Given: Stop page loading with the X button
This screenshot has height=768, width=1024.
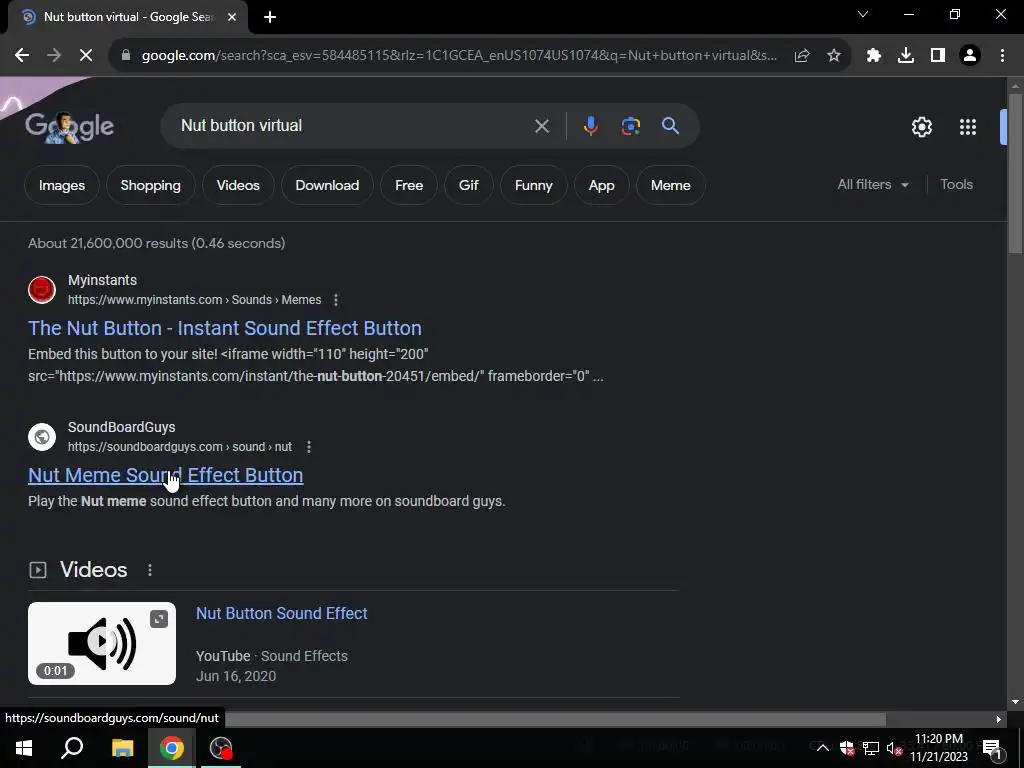Looking at the screenshot, I should (x=86, y=56).
